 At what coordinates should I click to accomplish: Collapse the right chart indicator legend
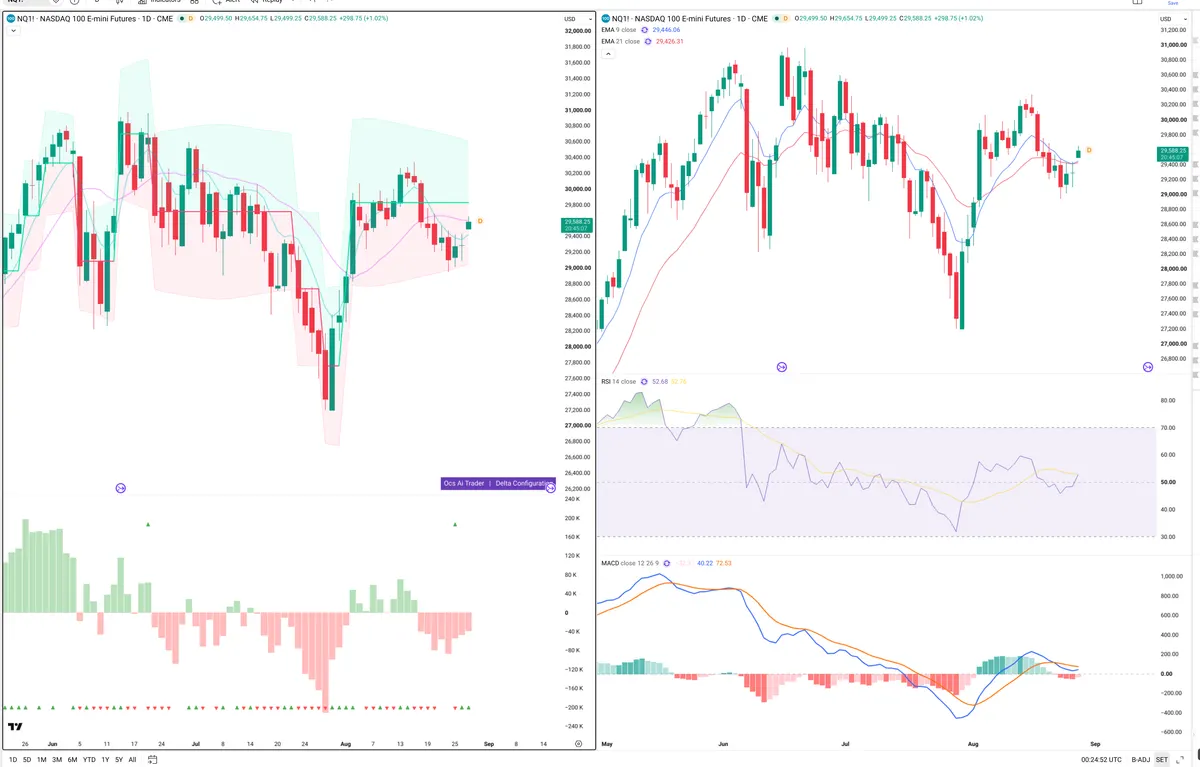[x=608, y=53]
